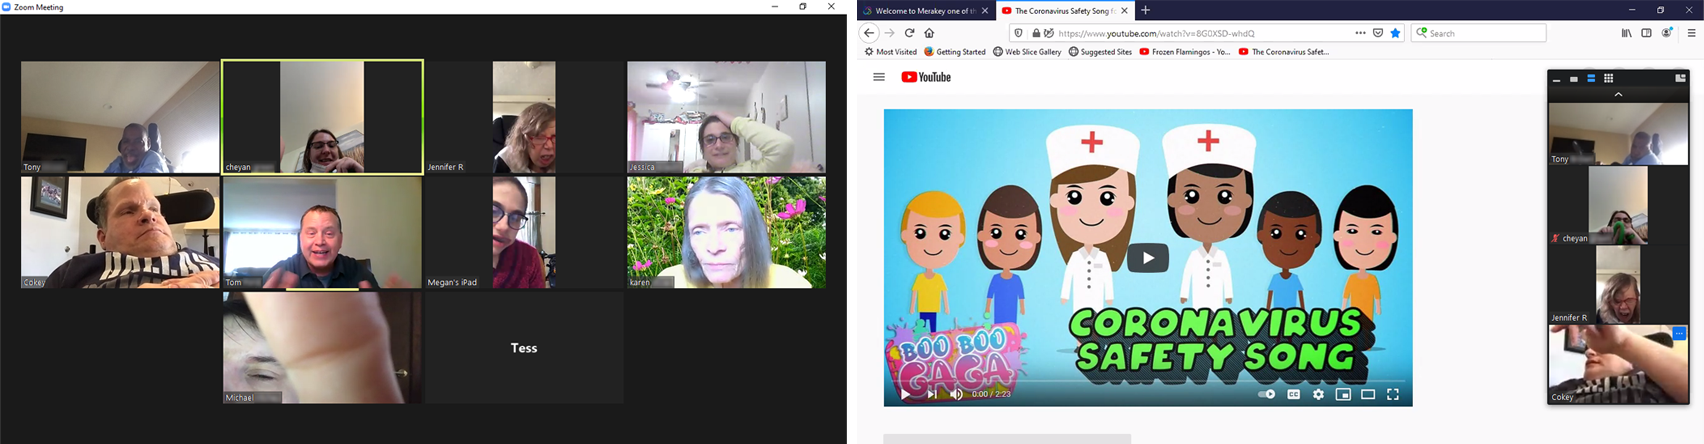Enable miniplayer mode
The width and height of the screenshot is (1704, 444).
click(x=1343, y=394)
